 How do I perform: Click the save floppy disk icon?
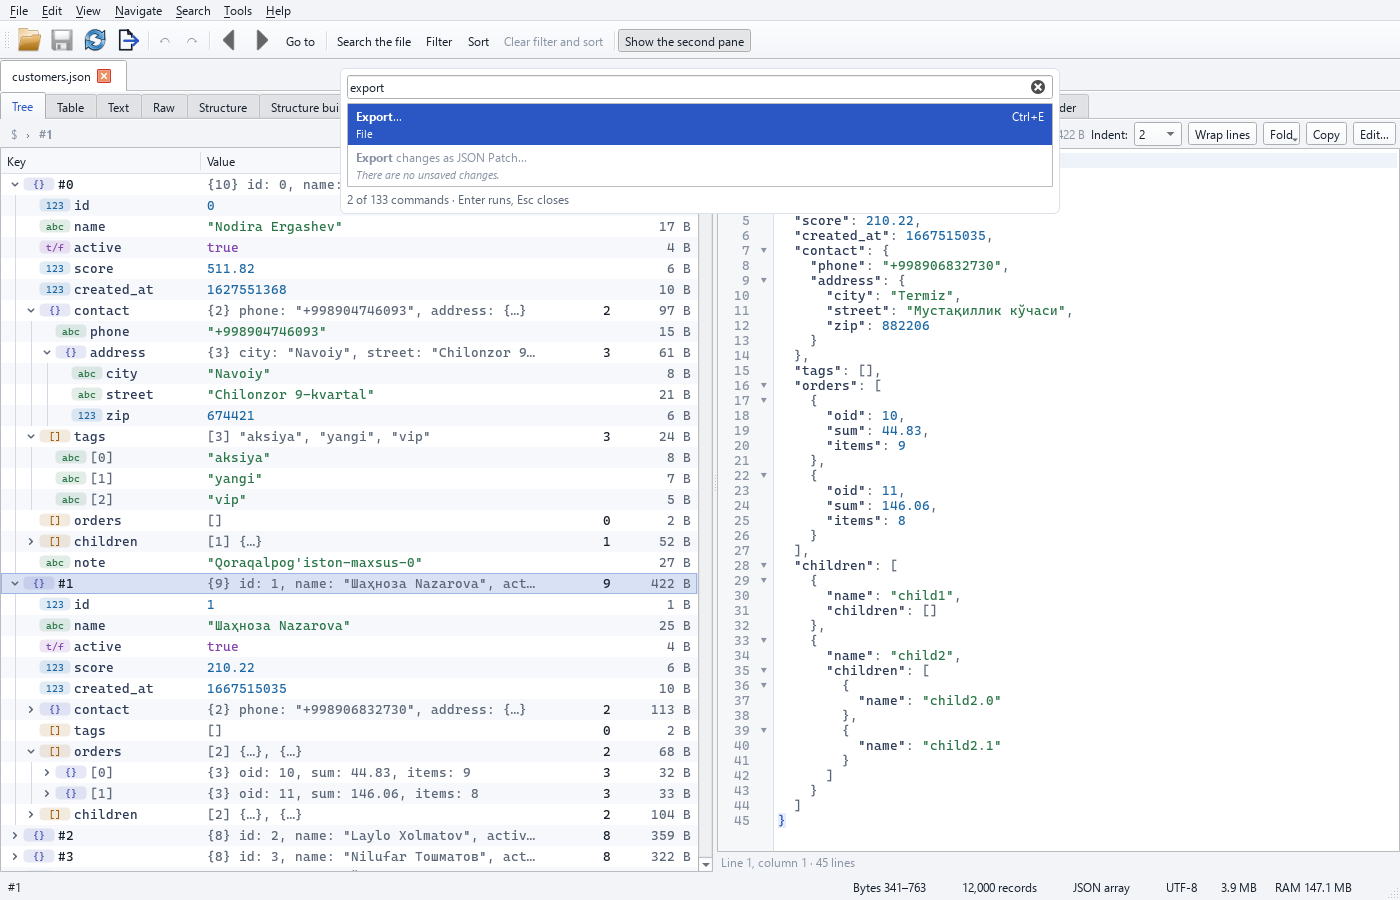[62, 40]
